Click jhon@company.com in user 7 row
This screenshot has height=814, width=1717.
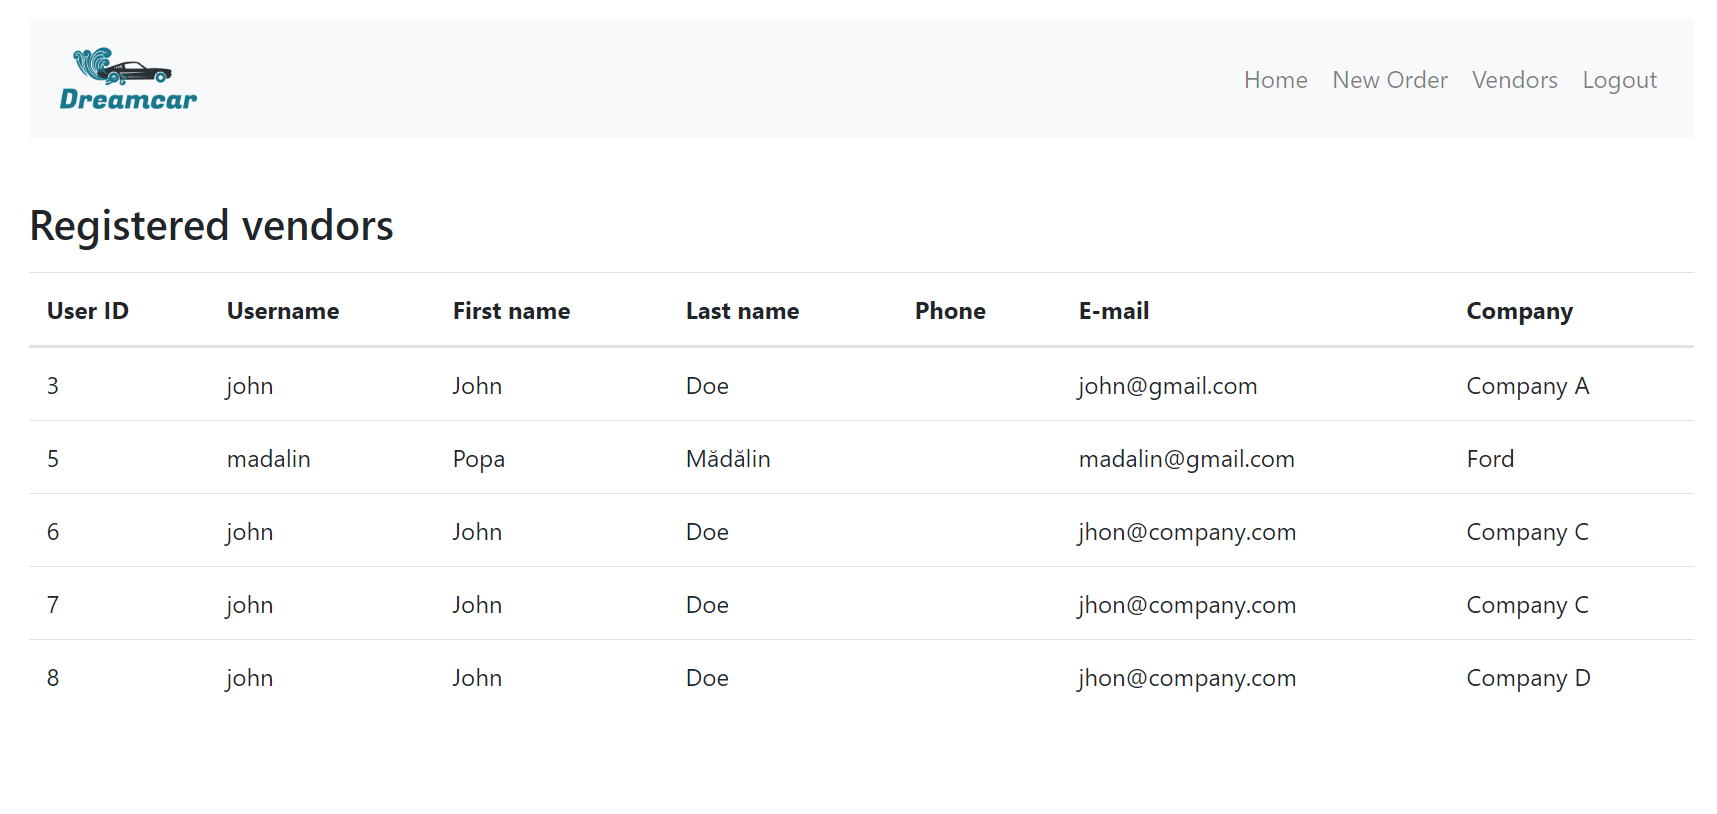point(1186,605)
